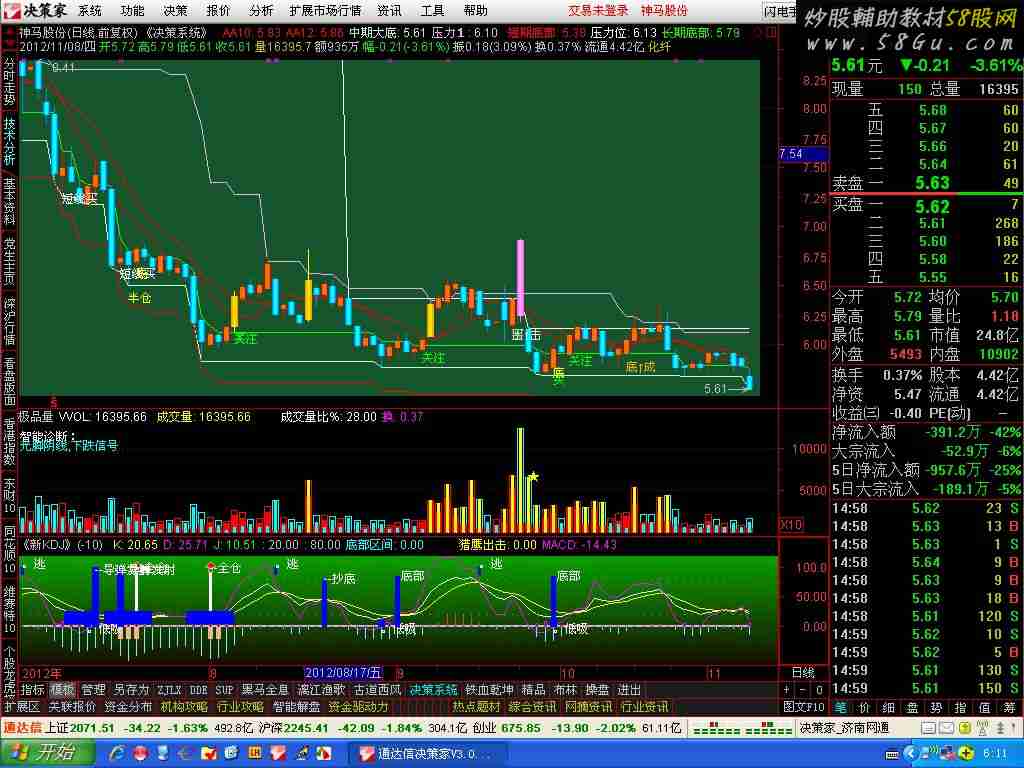Select the 铁血乾坤 template tab
This screenshot has height=768, width=1024.
pos(489,690)
